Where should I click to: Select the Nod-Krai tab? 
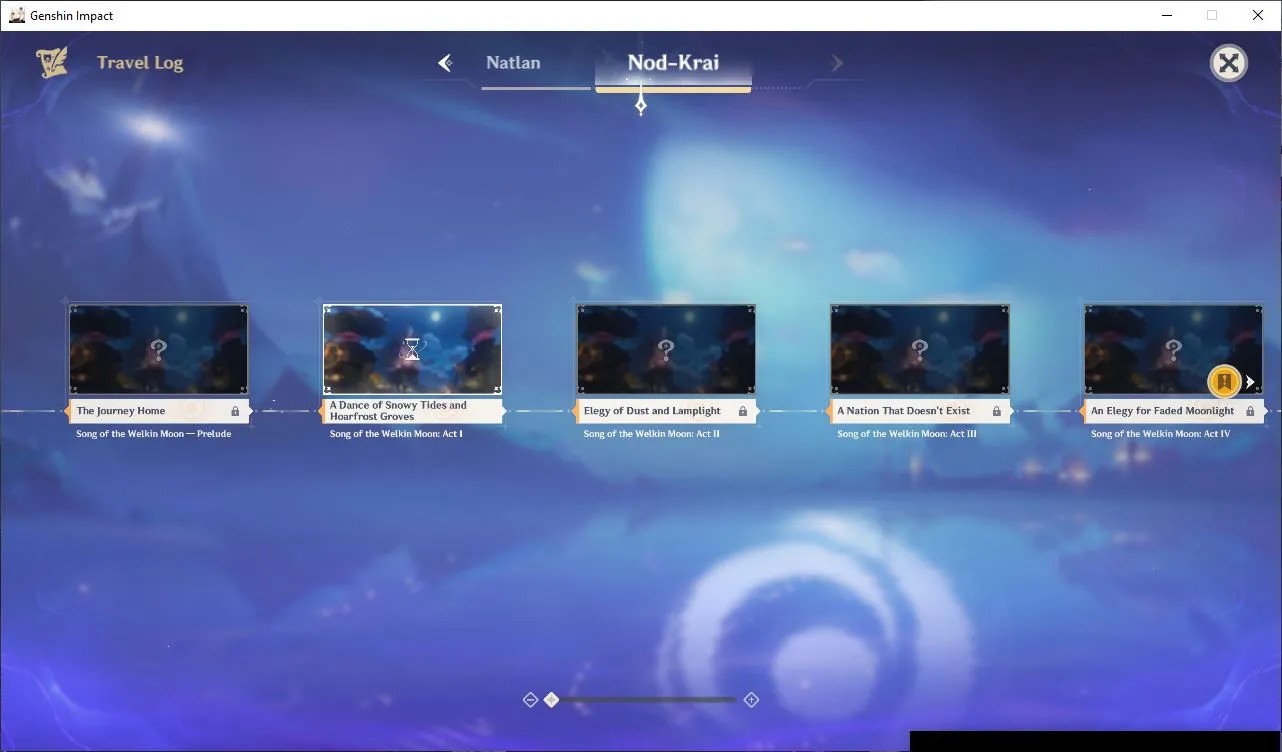673,62
